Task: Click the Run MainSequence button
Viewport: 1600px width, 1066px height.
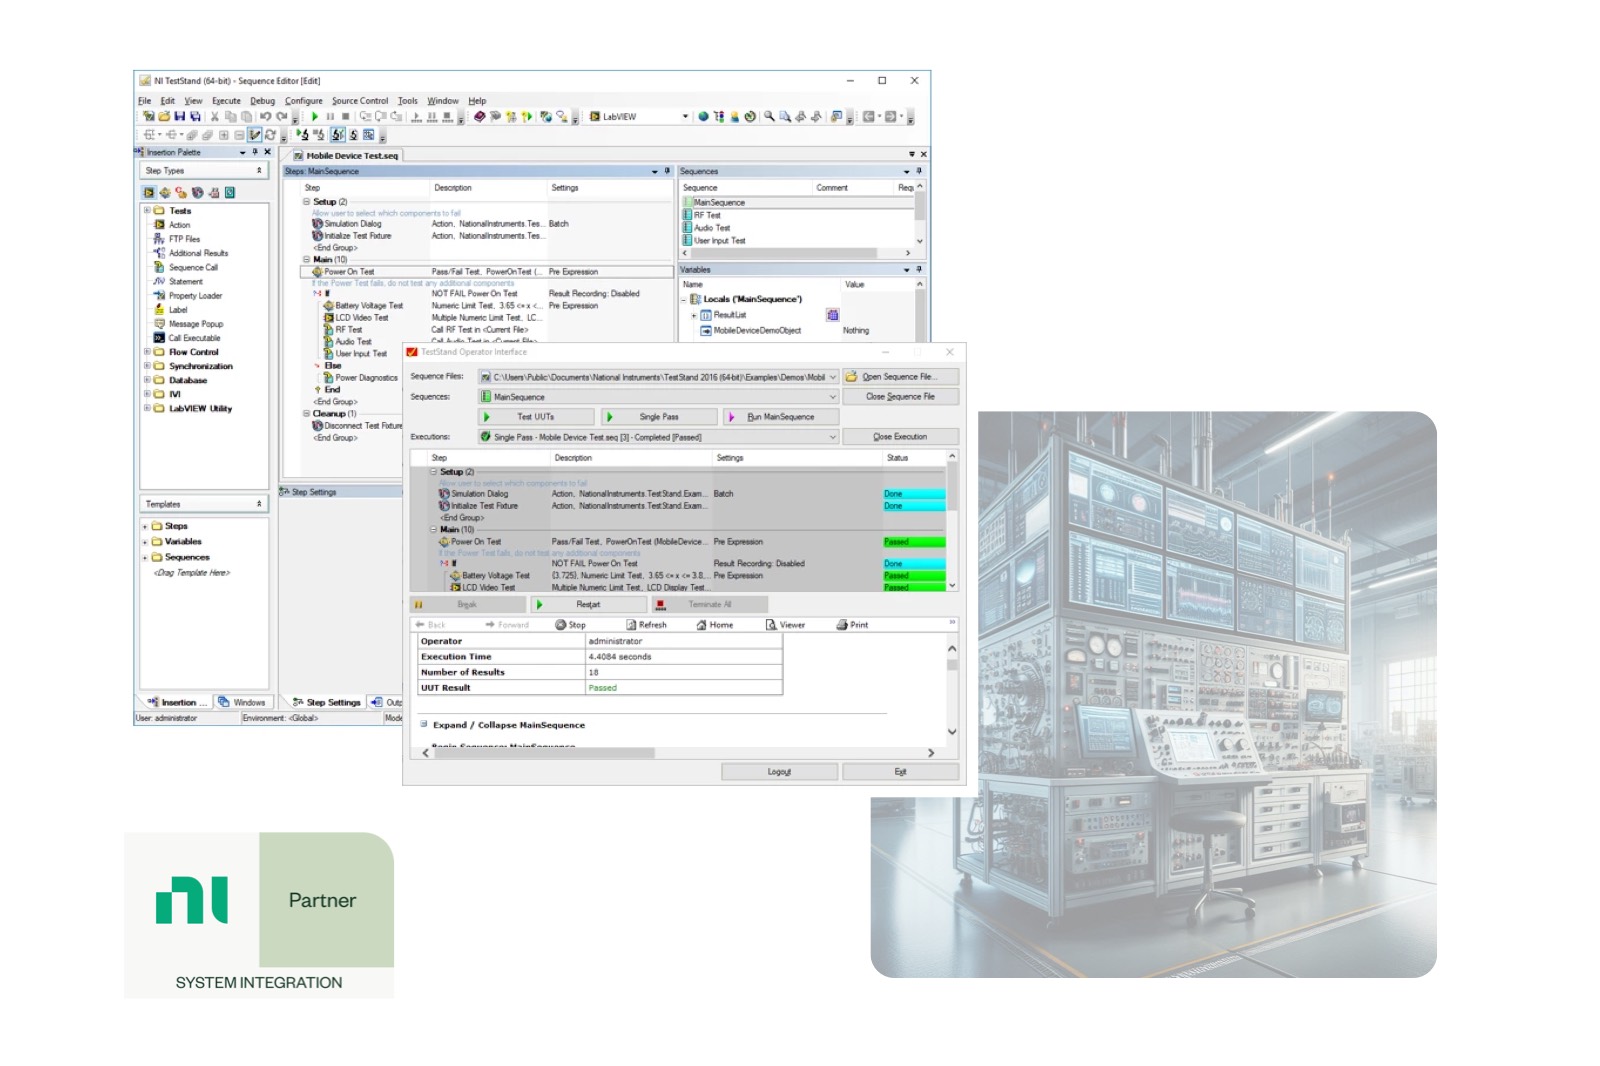Action: tap(781, 417)
